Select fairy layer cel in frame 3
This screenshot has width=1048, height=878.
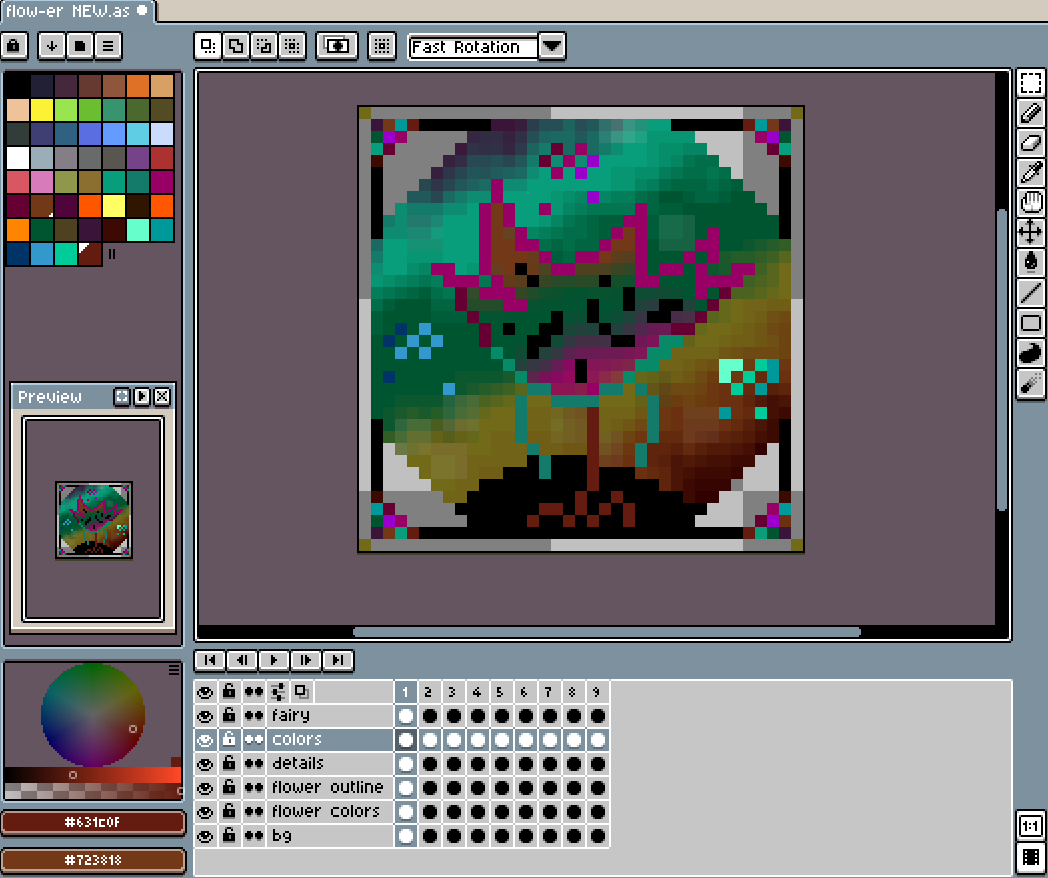(454, 716)
